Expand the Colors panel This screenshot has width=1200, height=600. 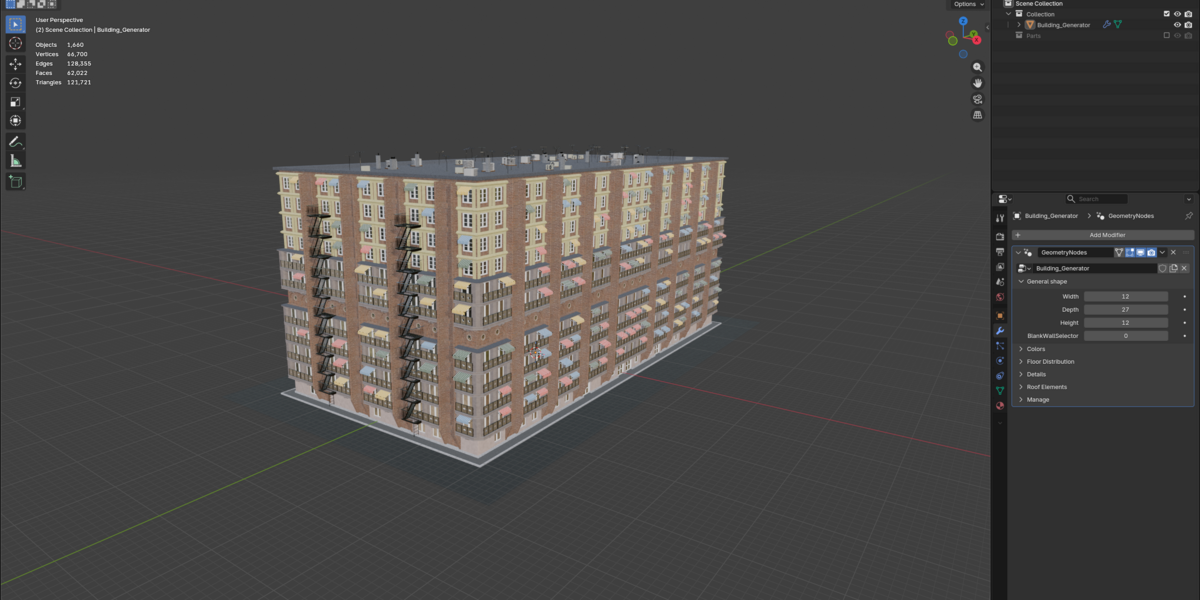pos(1036,349)
